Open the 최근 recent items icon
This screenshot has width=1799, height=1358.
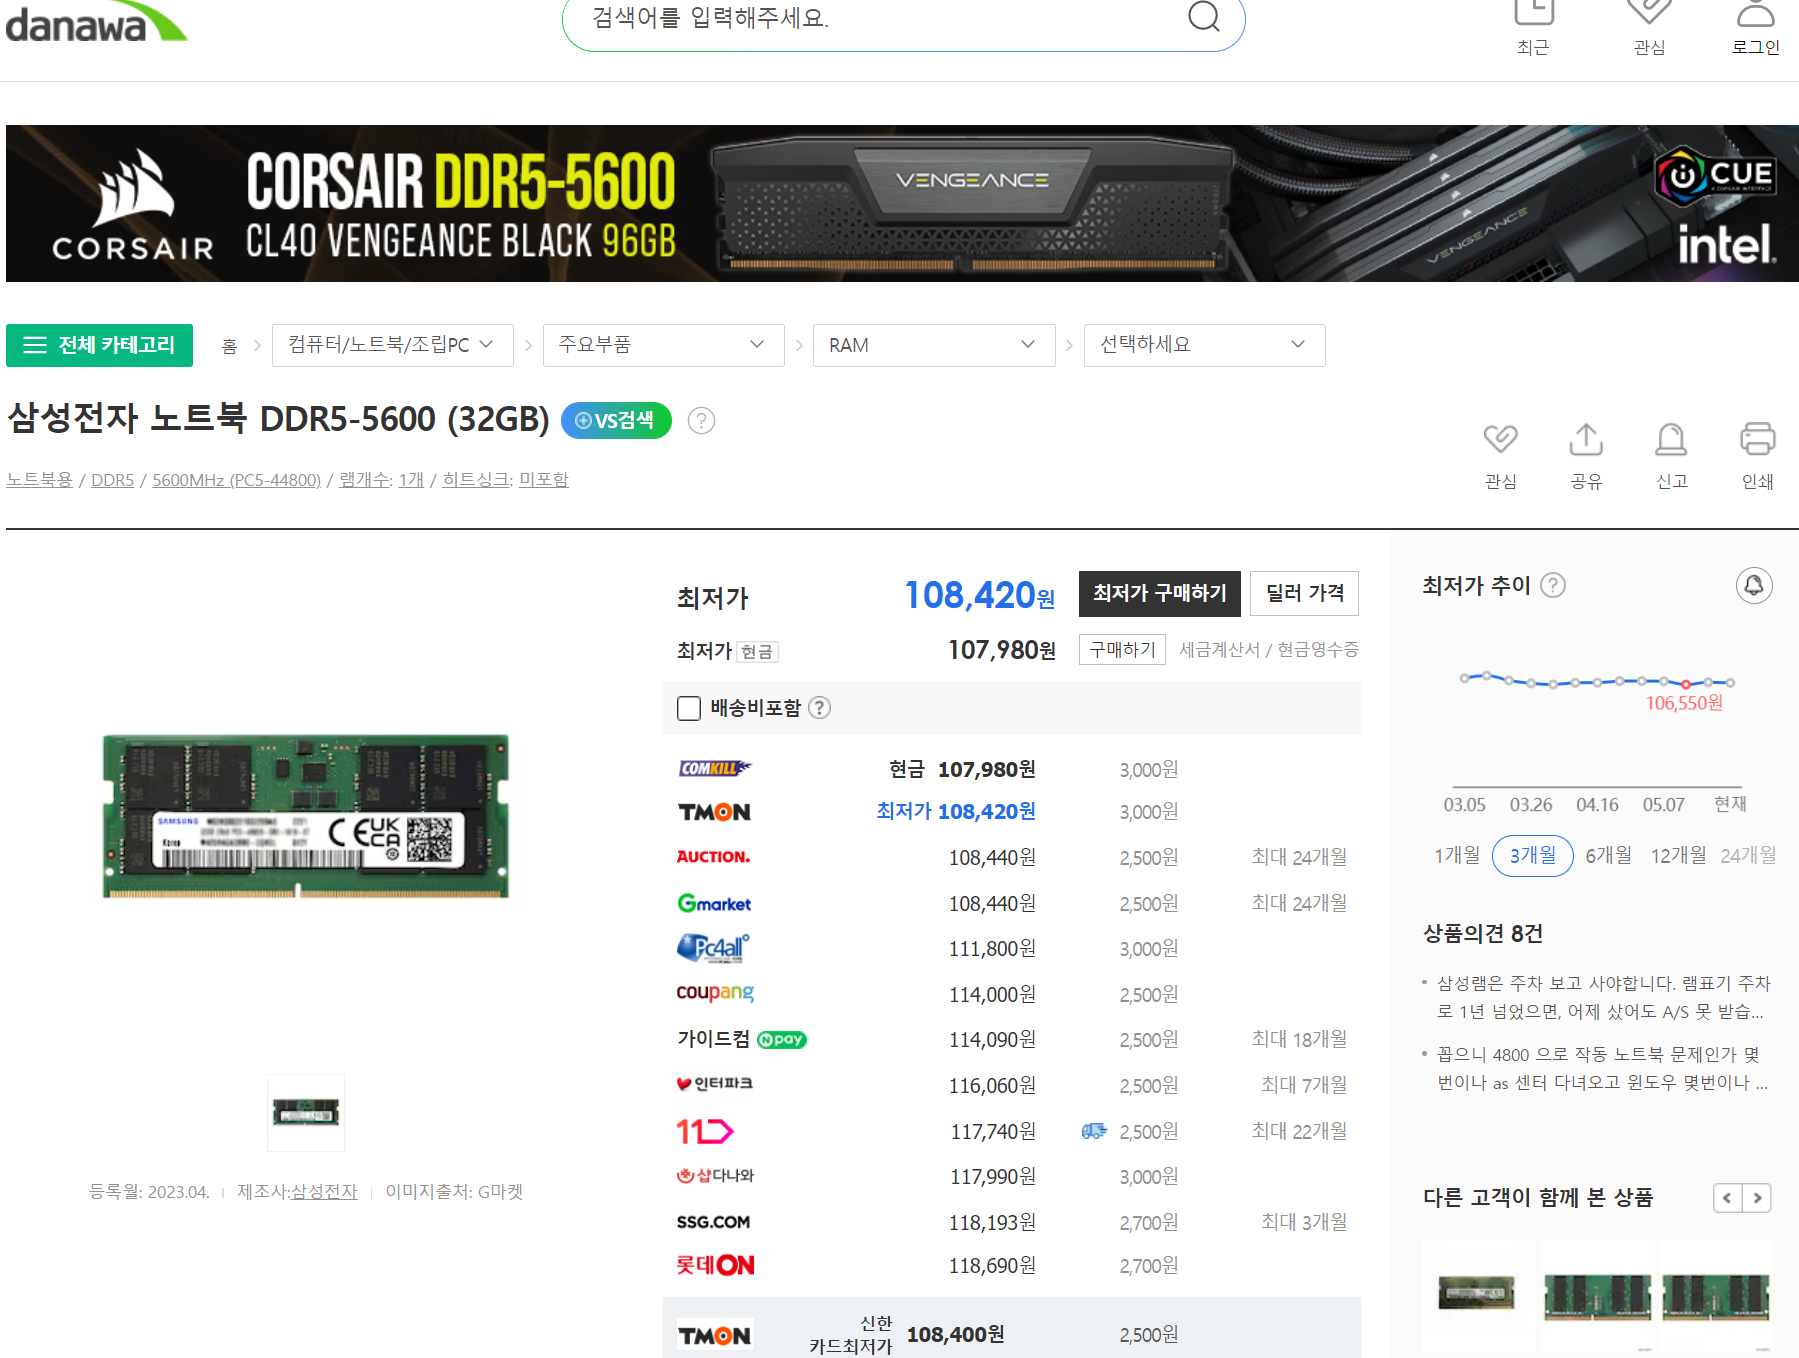[1533, 12]
